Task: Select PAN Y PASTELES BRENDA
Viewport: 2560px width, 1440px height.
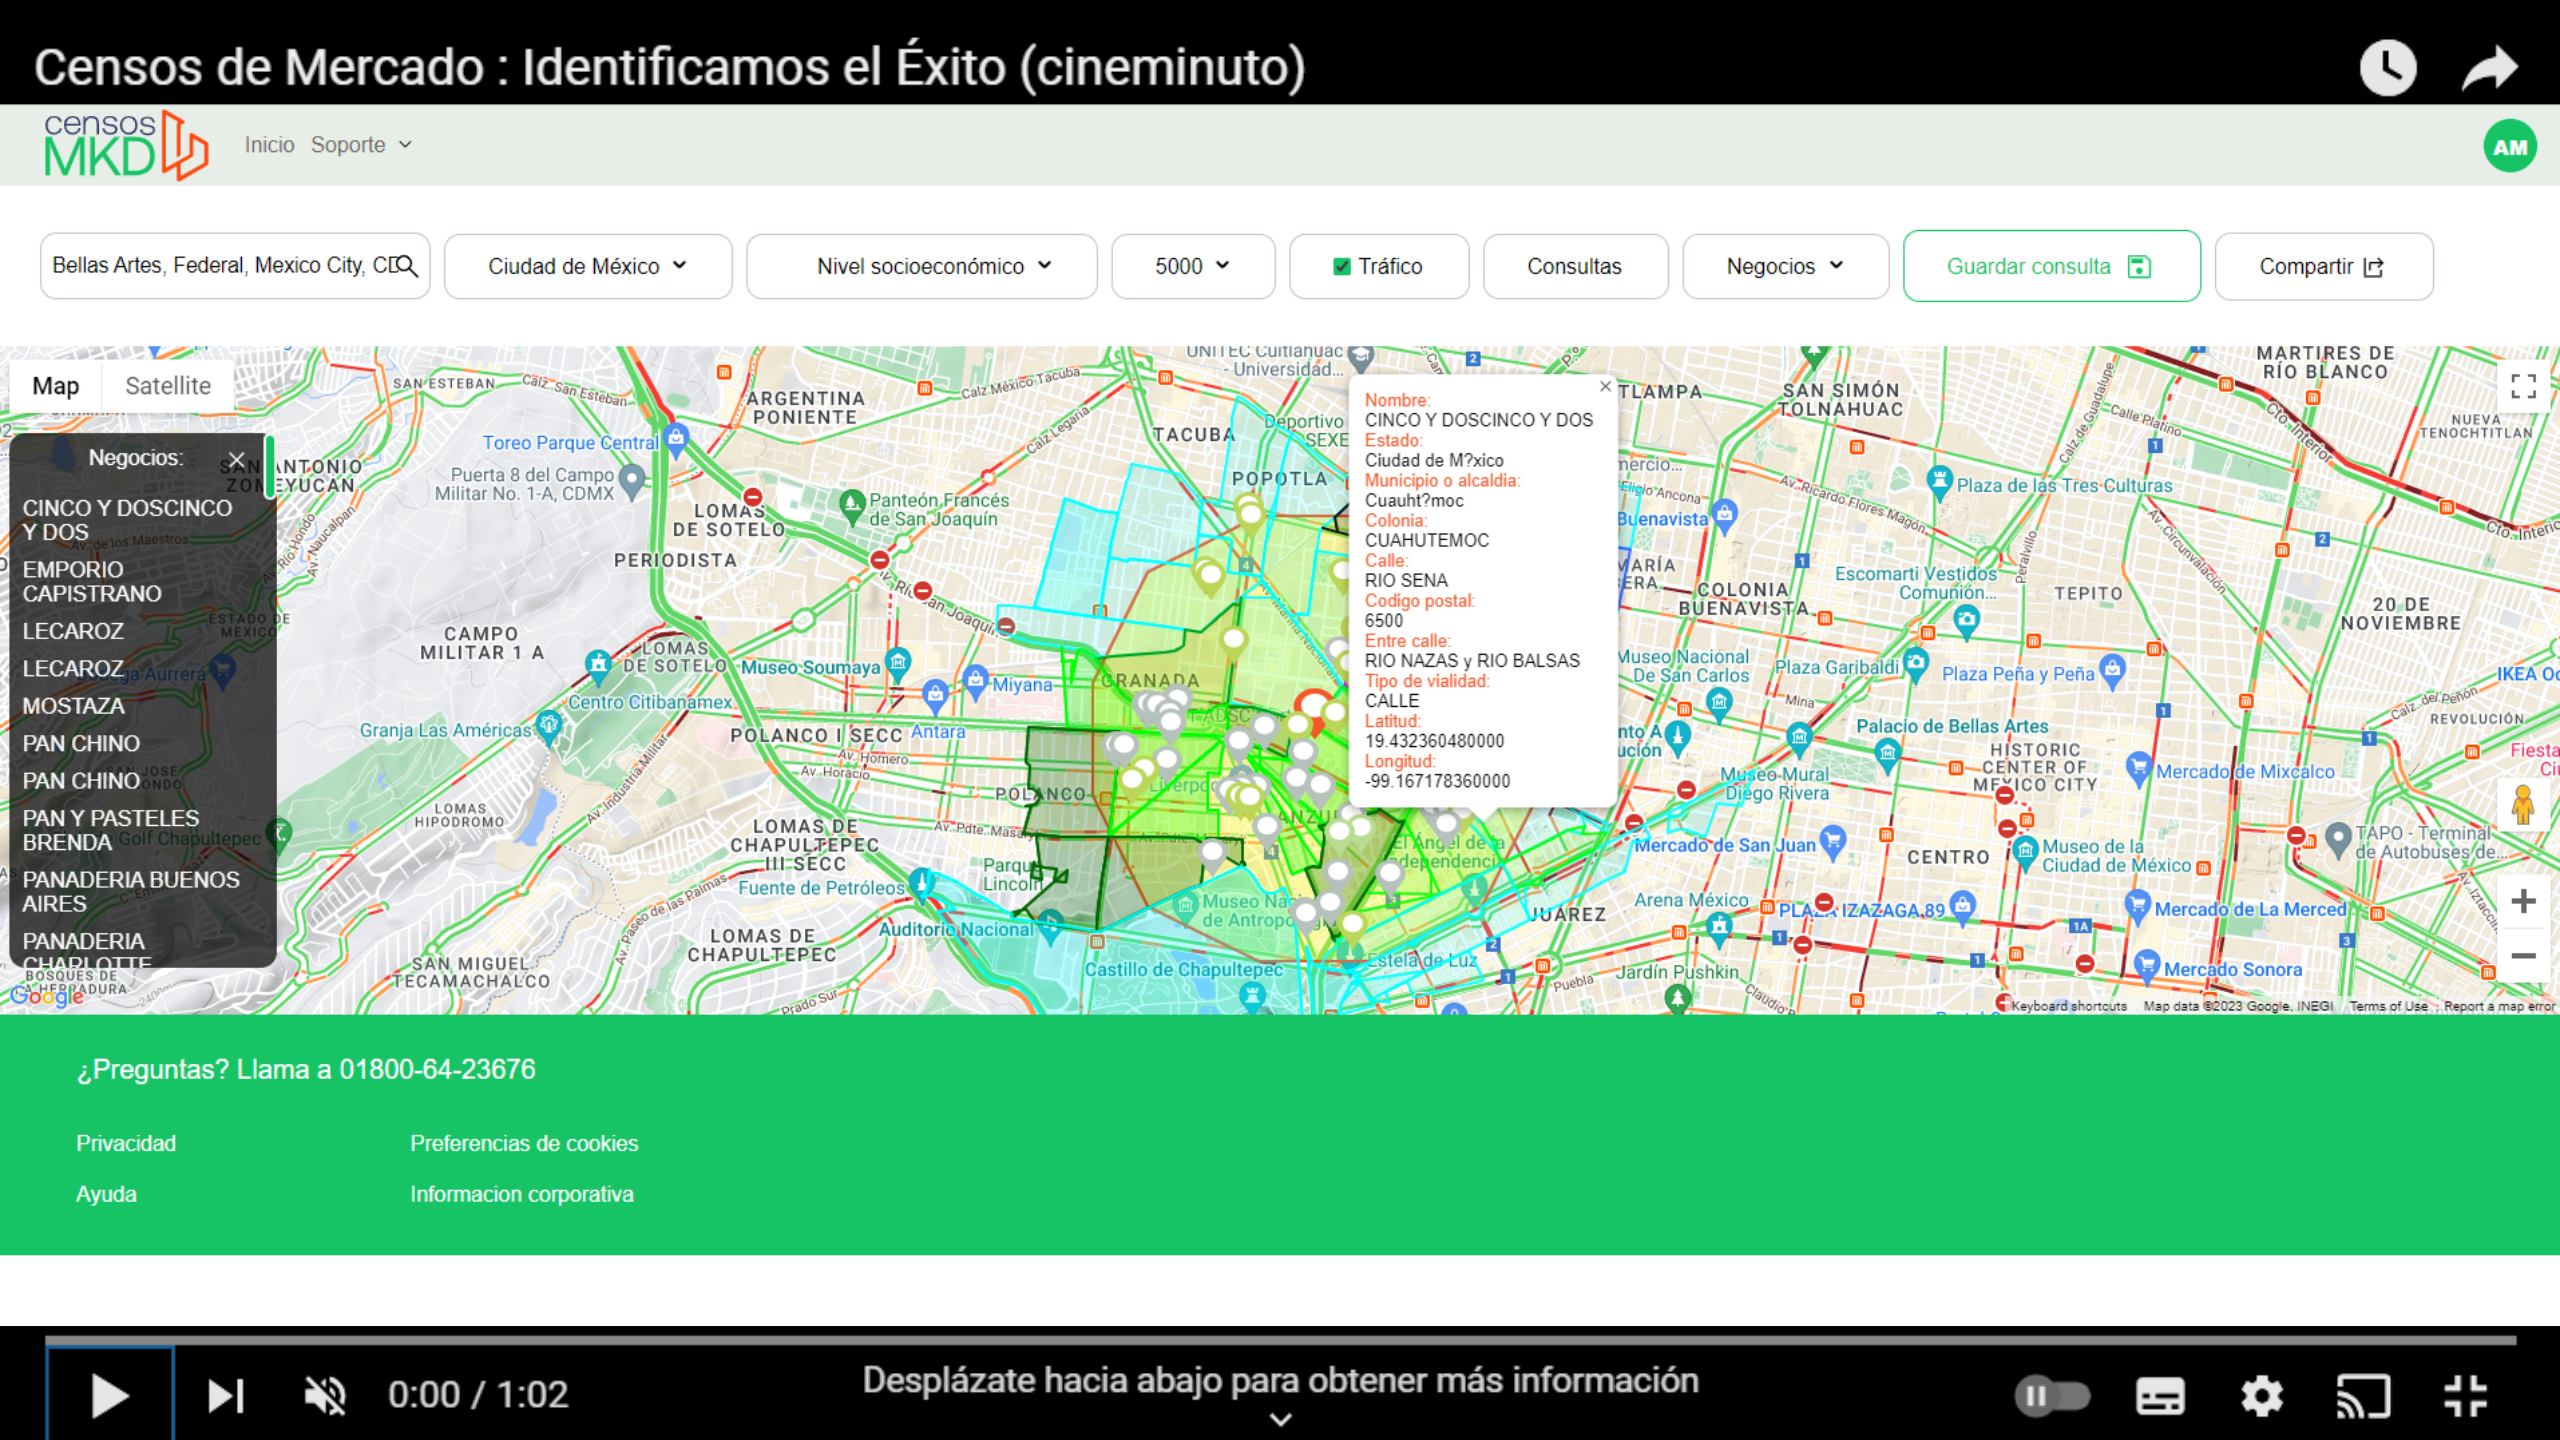Action: point(111,830)
